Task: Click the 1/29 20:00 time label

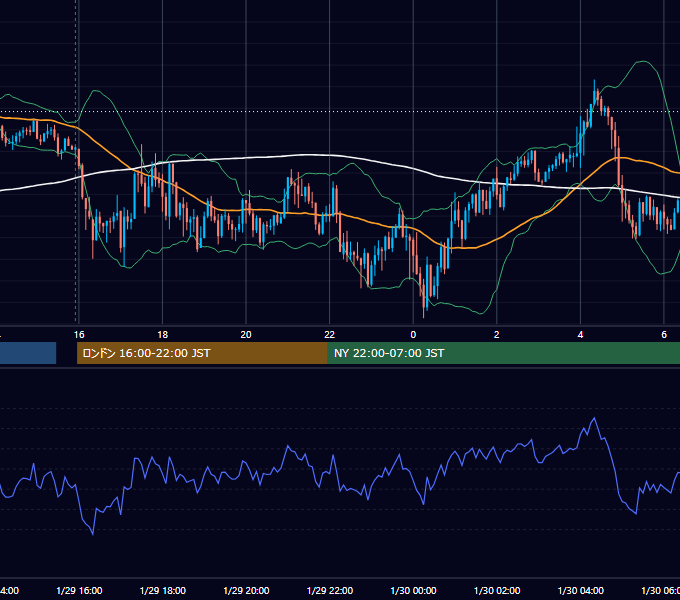Action: (246, 590)
